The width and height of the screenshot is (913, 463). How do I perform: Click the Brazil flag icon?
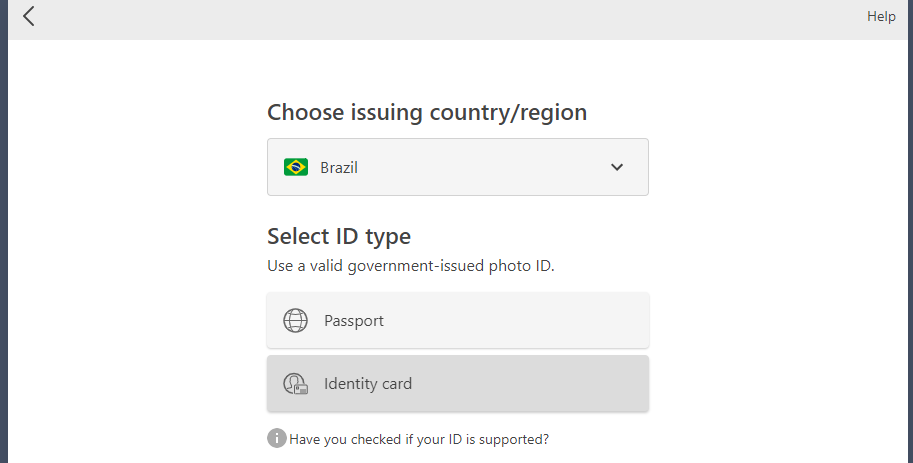(295, 167)
